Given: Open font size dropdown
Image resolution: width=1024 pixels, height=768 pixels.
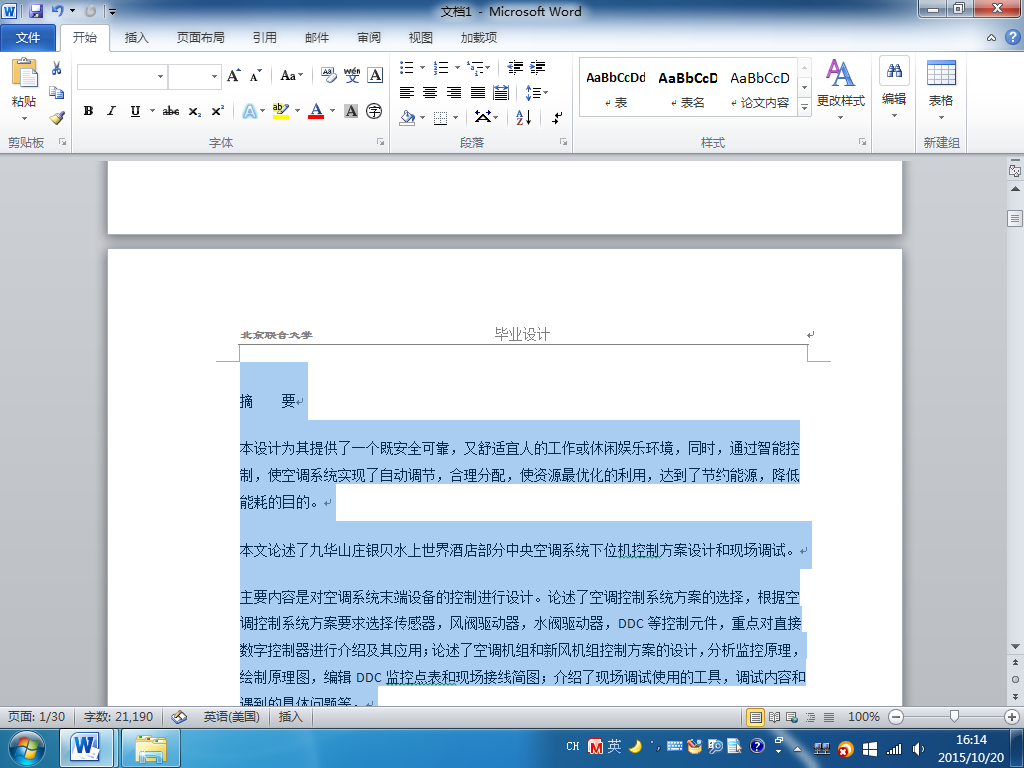Looking at the screenshot, I should (x=214, y=76).
